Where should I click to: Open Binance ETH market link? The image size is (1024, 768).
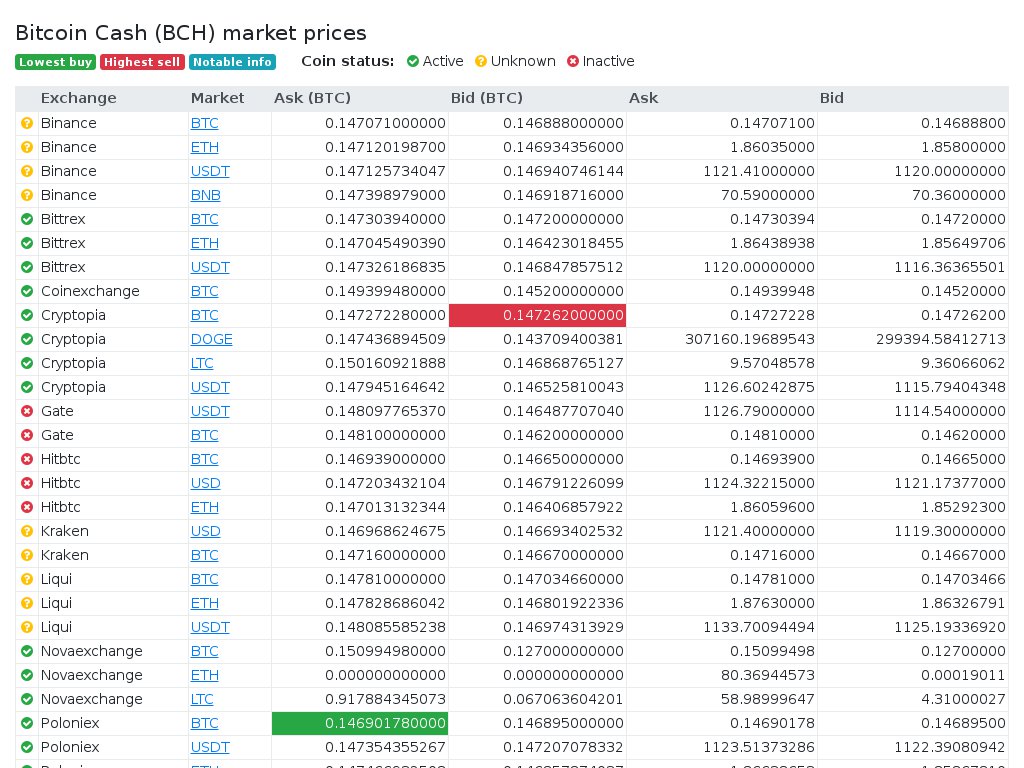[204, 148]
